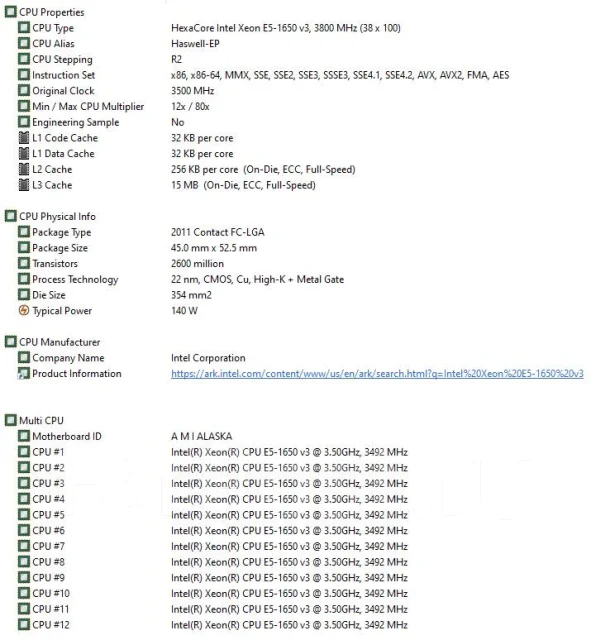Click the Company Name row icon
The image size is (591, 640).
(x=24, y=358)
